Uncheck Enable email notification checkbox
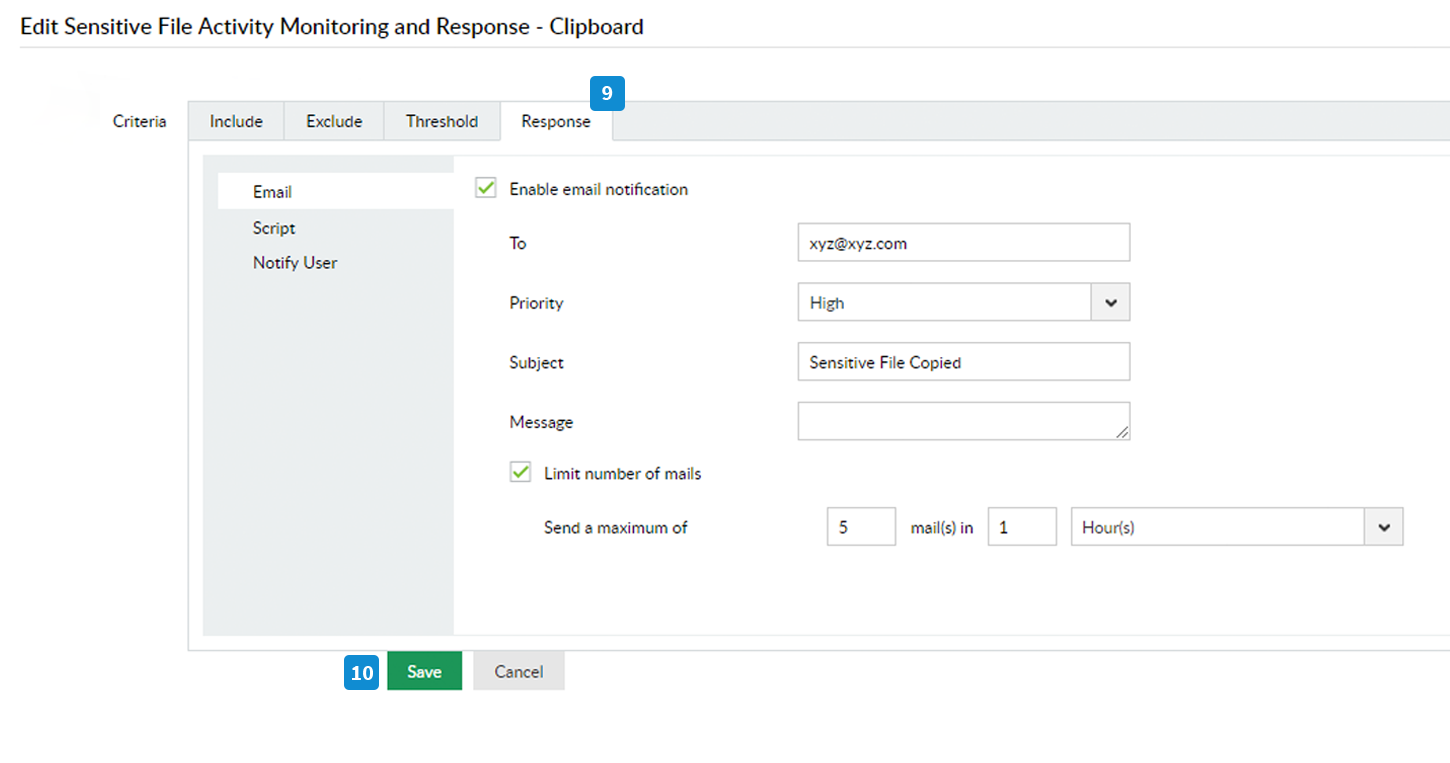Screen dimensions: 1450x763 (x=486, y=188)
